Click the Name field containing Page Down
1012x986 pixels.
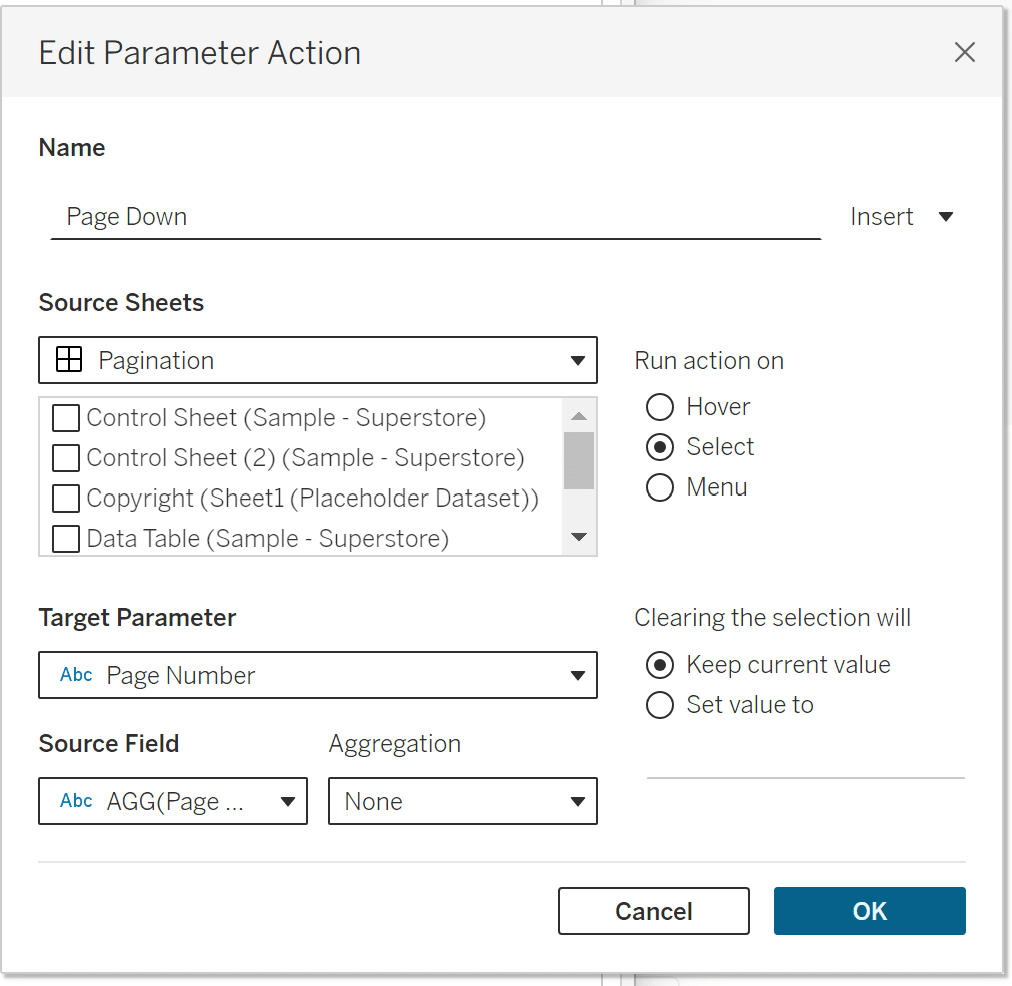tap(436, 217)
